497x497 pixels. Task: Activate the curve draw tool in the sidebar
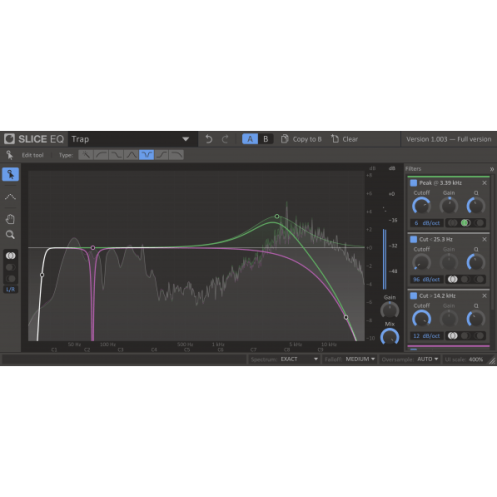(10, 197)
